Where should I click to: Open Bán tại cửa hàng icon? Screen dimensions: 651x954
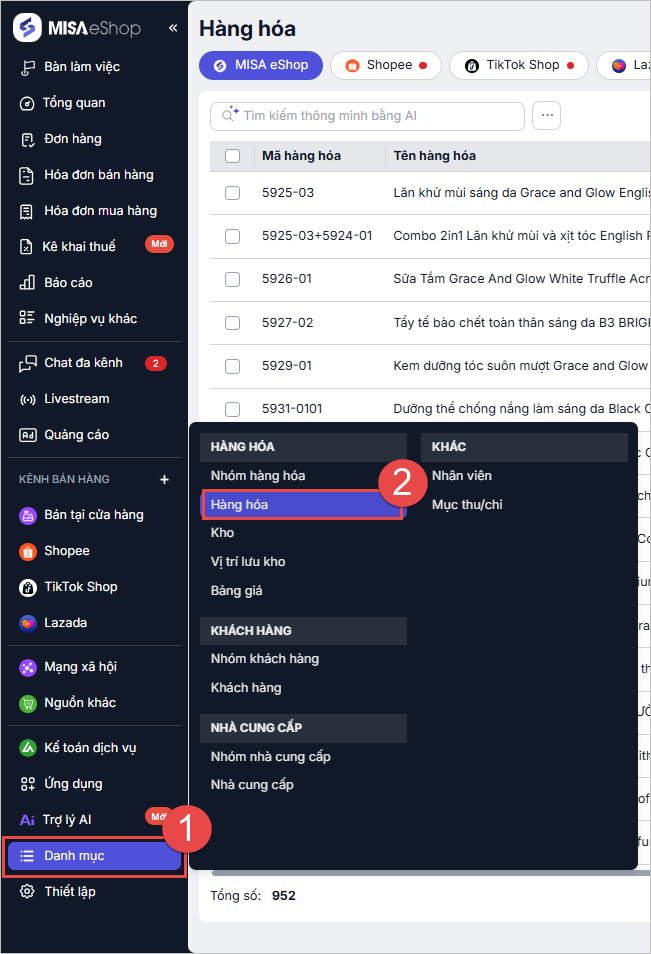pos(28,516)
